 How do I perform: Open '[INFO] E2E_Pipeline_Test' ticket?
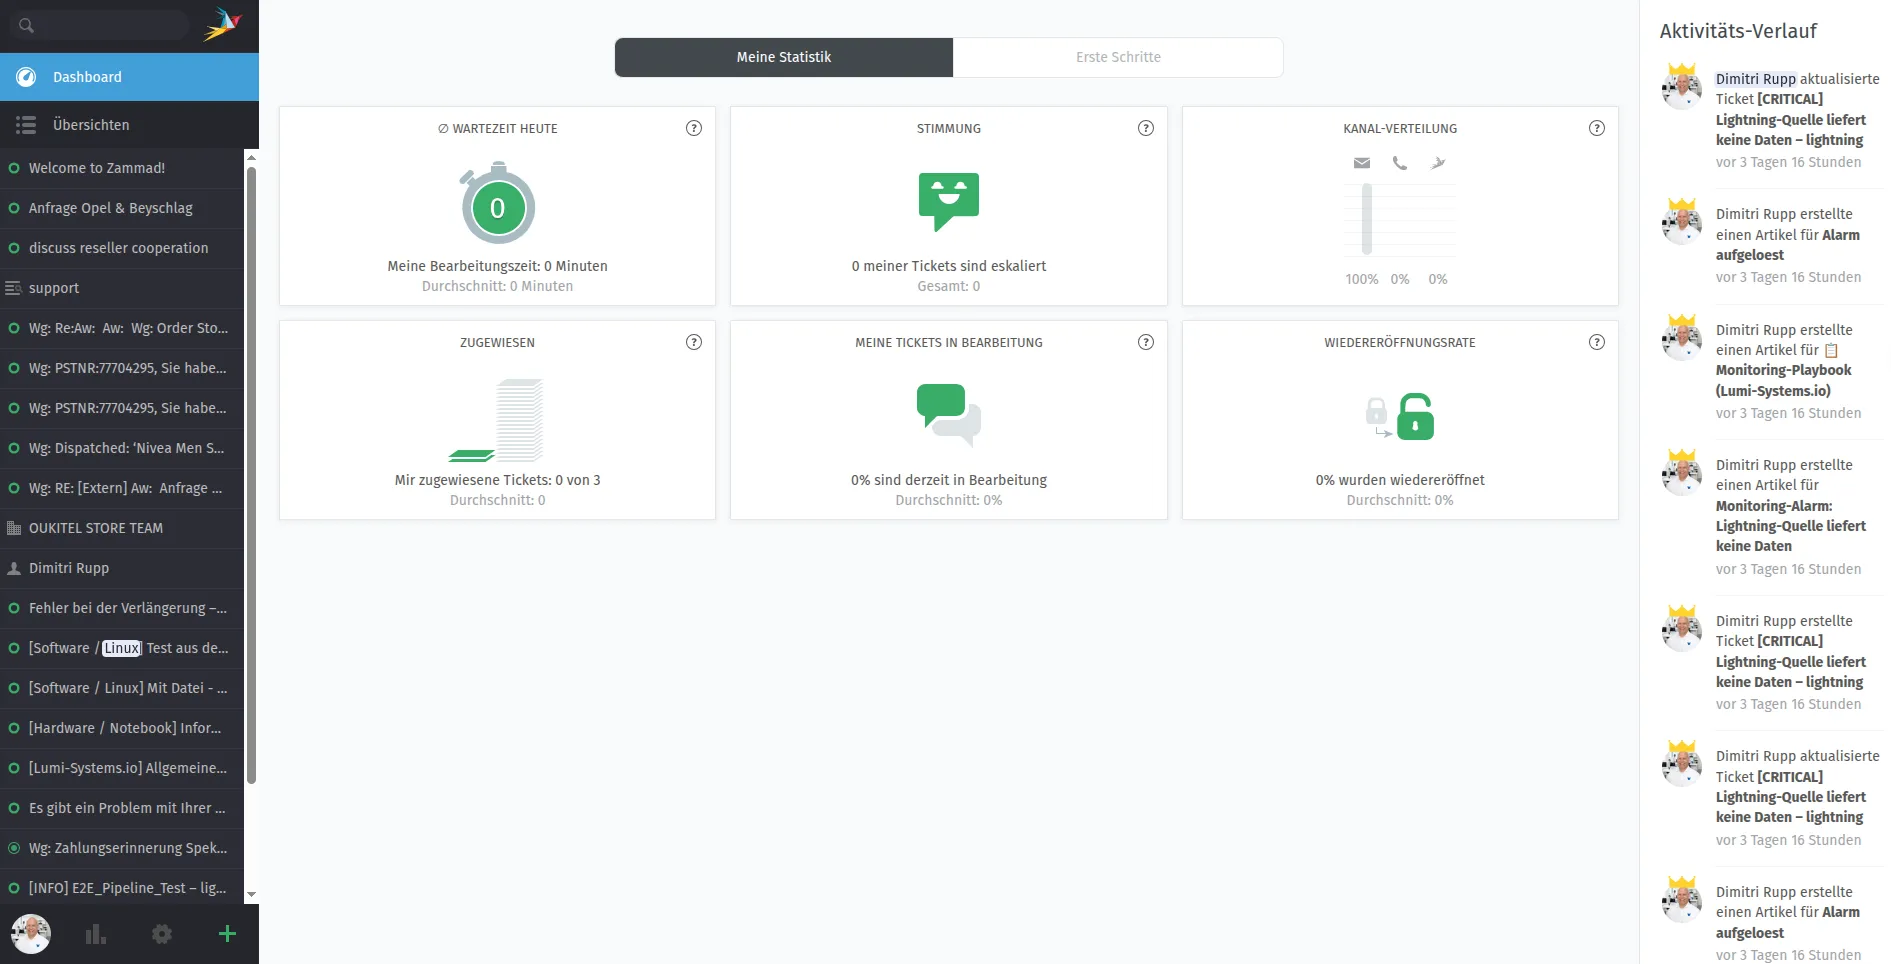coord(122,888)
